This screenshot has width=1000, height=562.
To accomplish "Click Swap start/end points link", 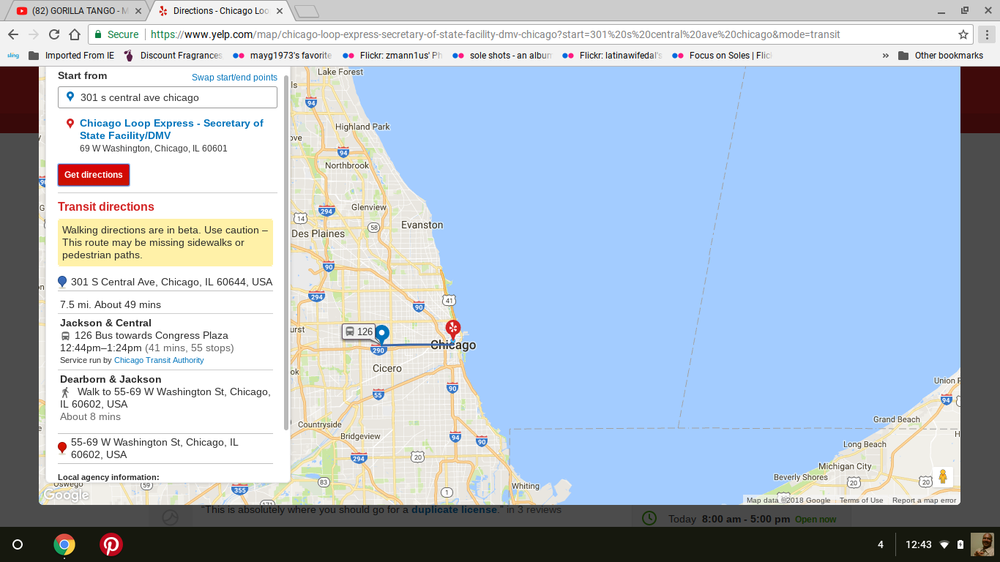I will (234, 77).
